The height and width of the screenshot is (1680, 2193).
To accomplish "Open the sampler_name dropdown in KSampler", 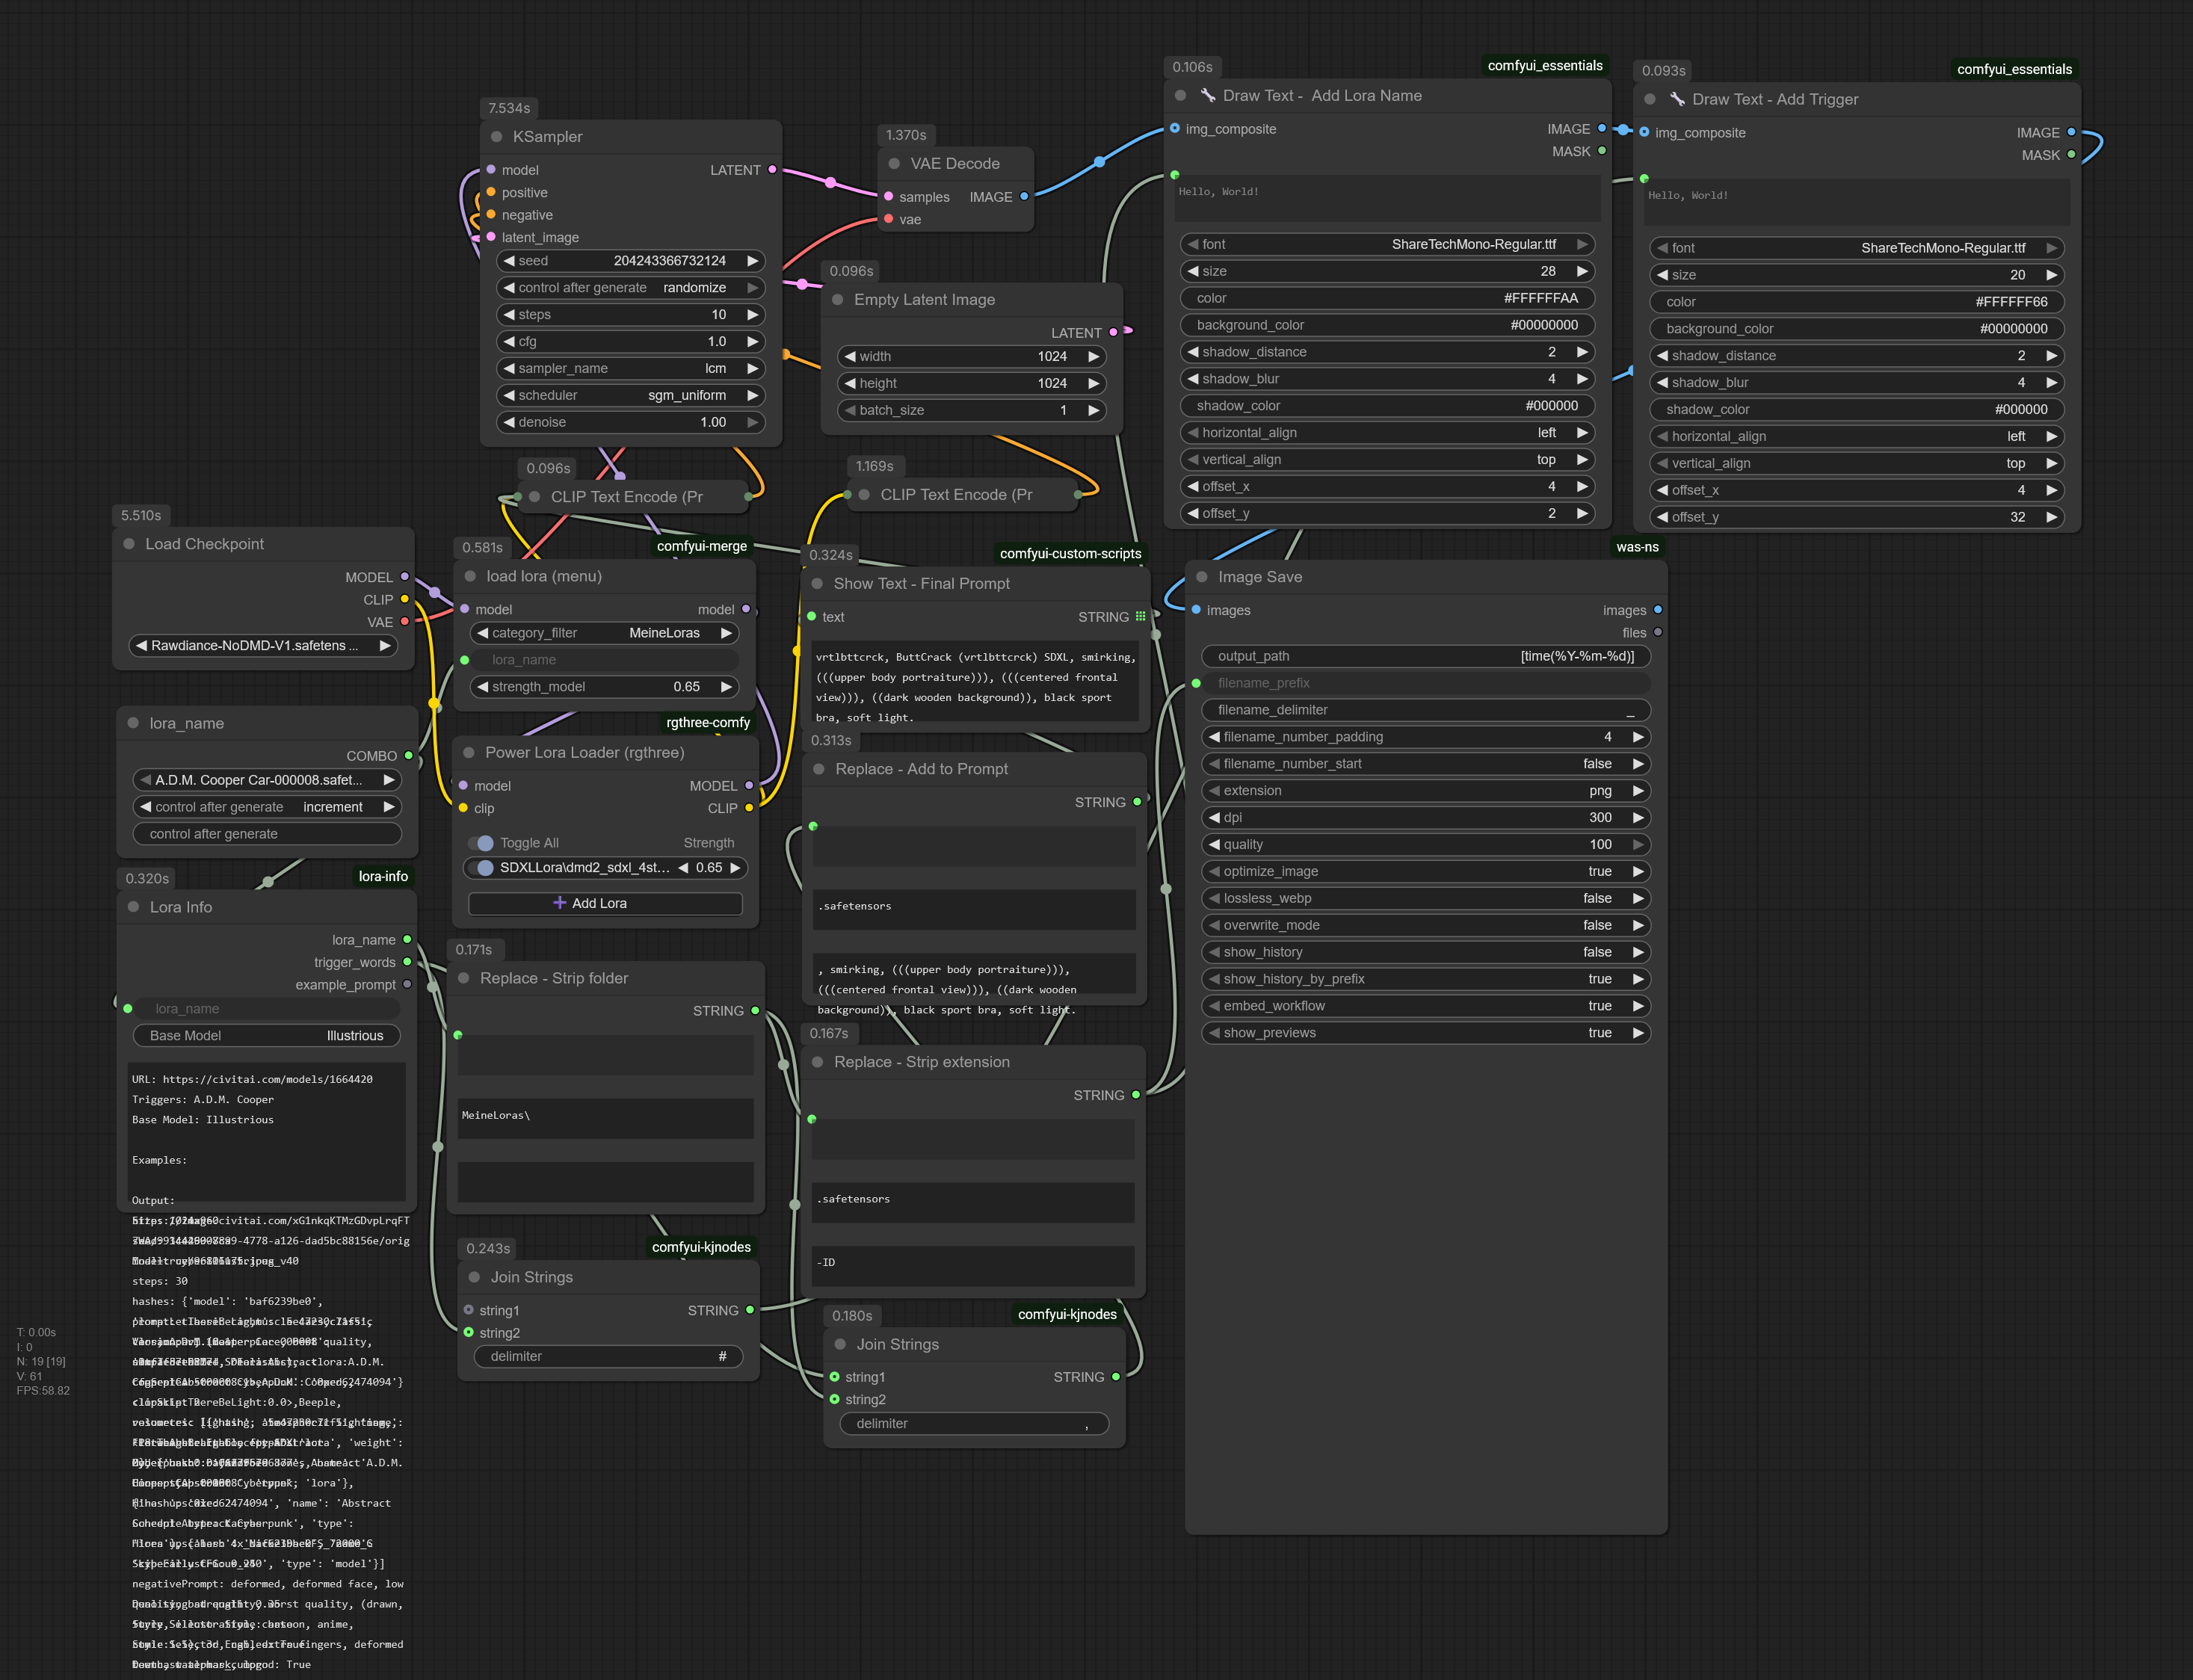I will click(x=630, y=368).
